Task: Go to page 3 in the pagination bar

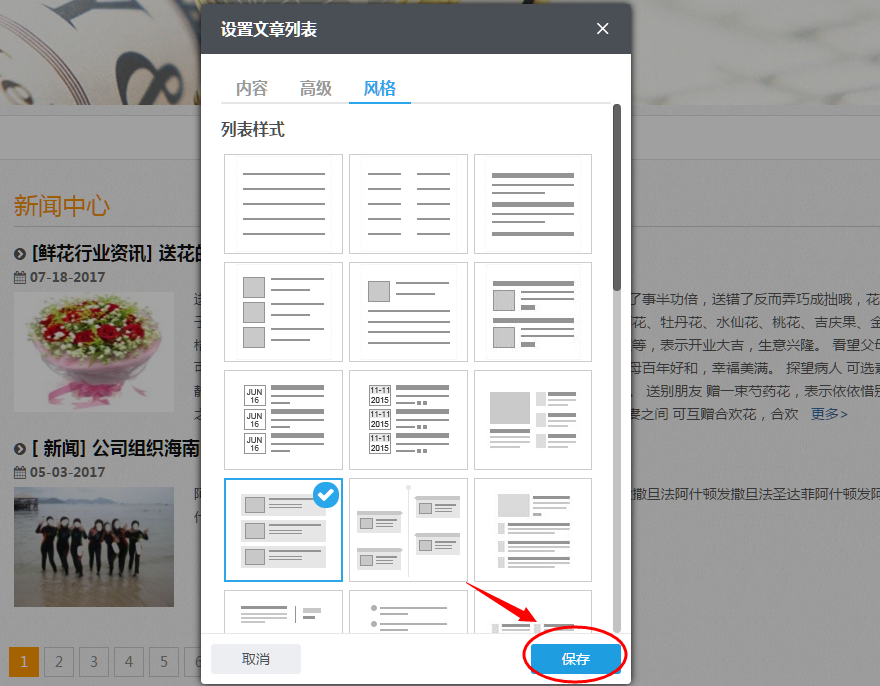Action: tap(94, 662)
